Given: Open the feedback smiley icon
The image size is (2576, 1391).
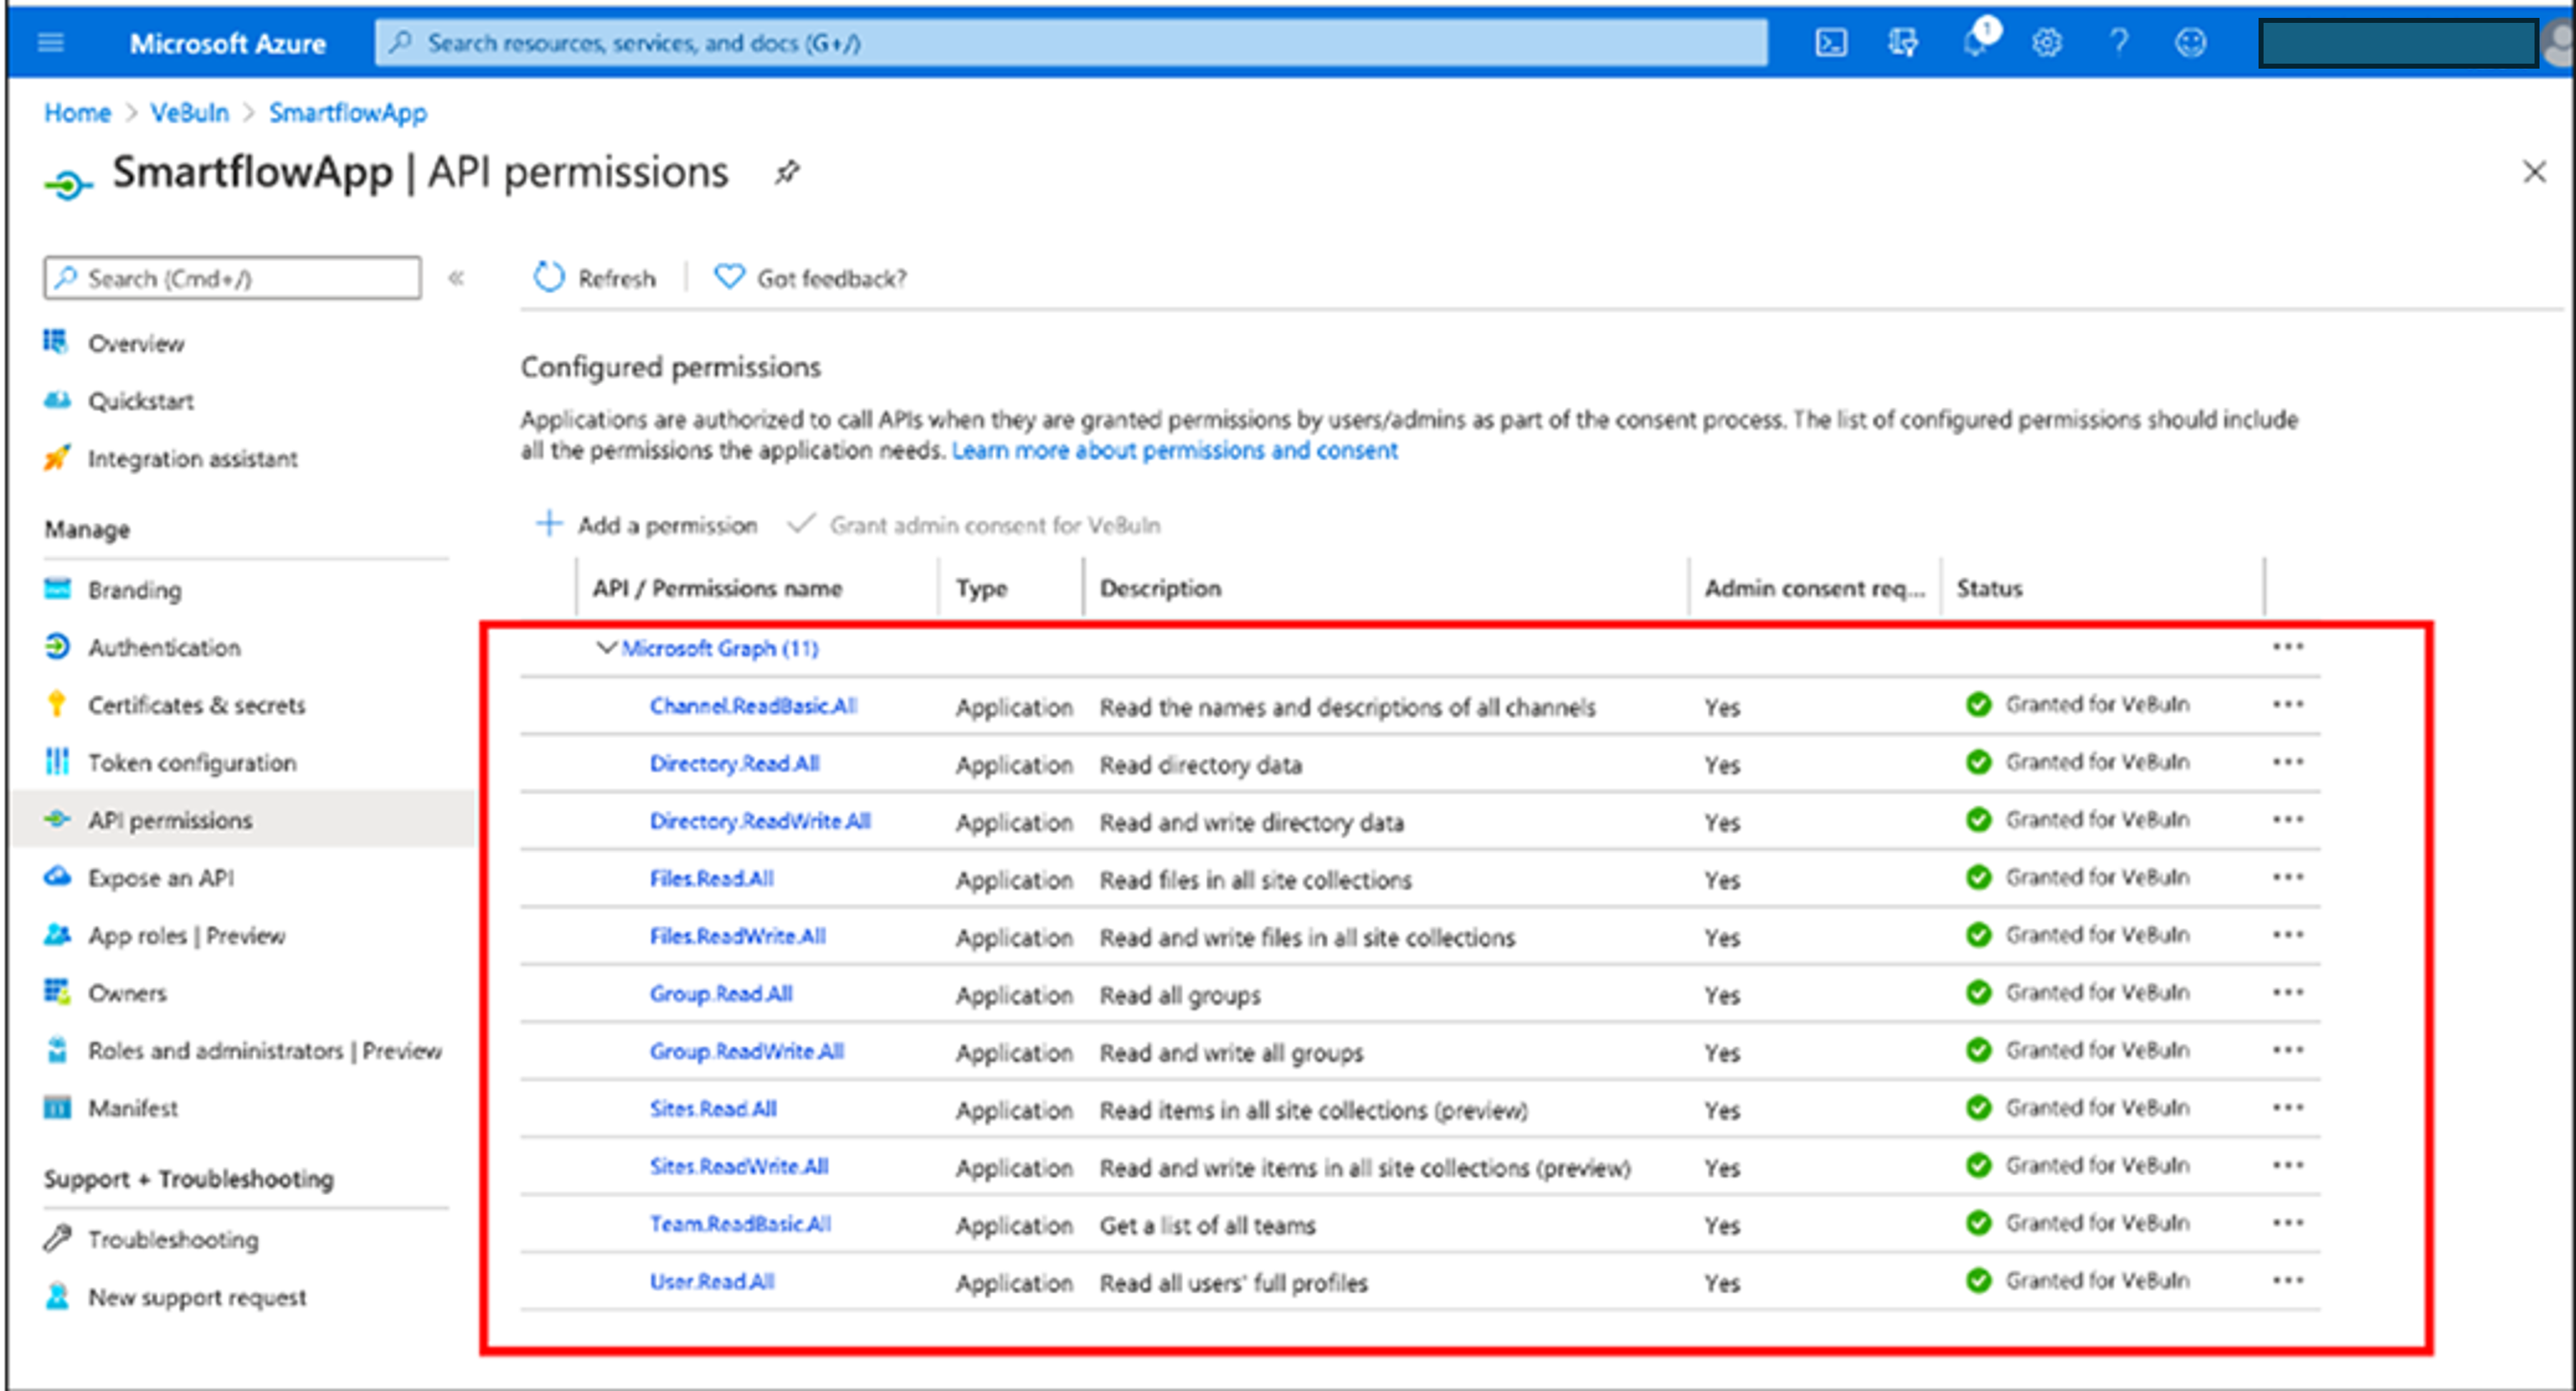Looking at the screenshot, I should (x=2190, y=42).
